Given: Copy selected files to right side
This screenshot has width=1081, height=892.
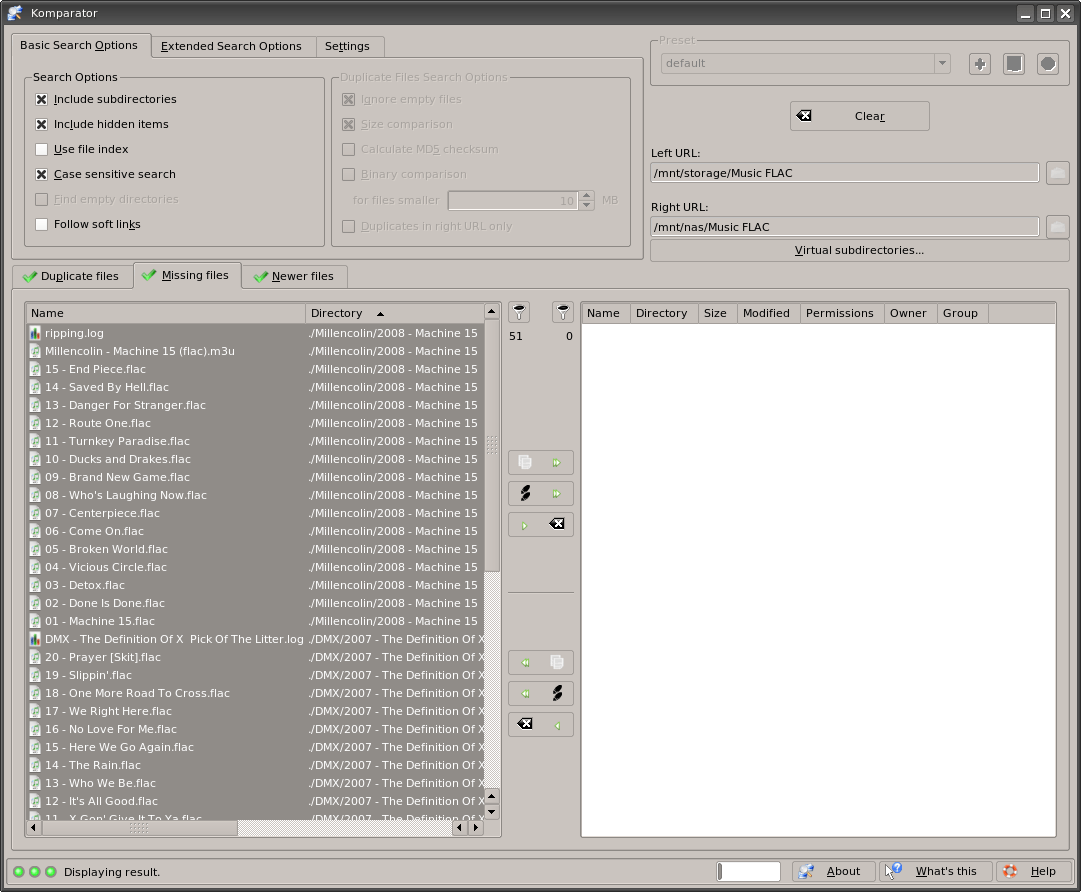Looking at the screenshot, I should click(540, 463).
